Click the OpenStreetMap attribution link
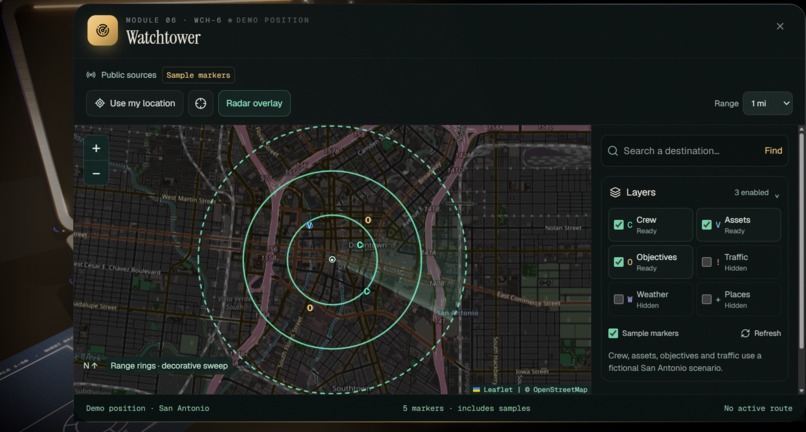The image size is (806, 432). pos(560,390)
